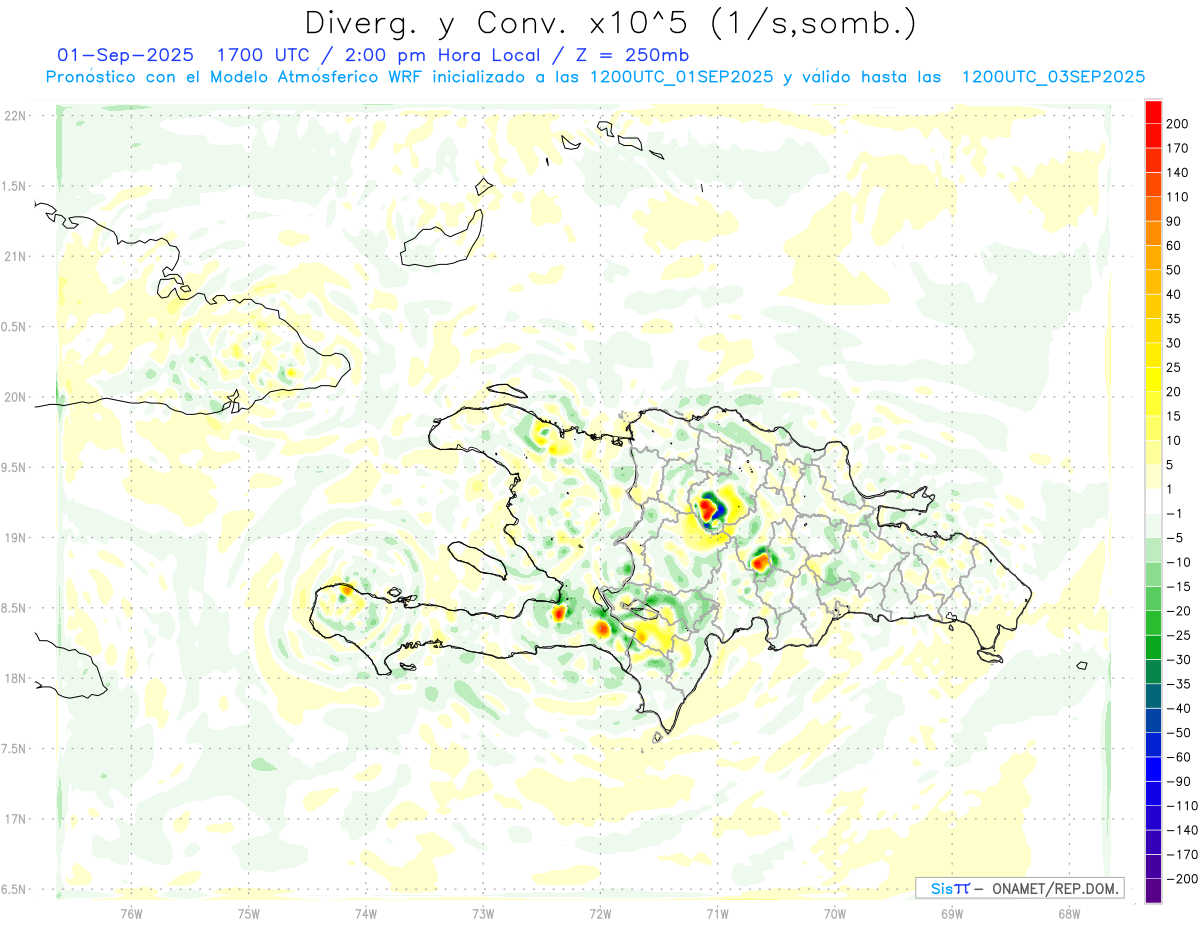Viewport: 1200px width, 927px height.
Task: Click the 75W longitude label
Action: pyautogui.click(x=249, y=914)
